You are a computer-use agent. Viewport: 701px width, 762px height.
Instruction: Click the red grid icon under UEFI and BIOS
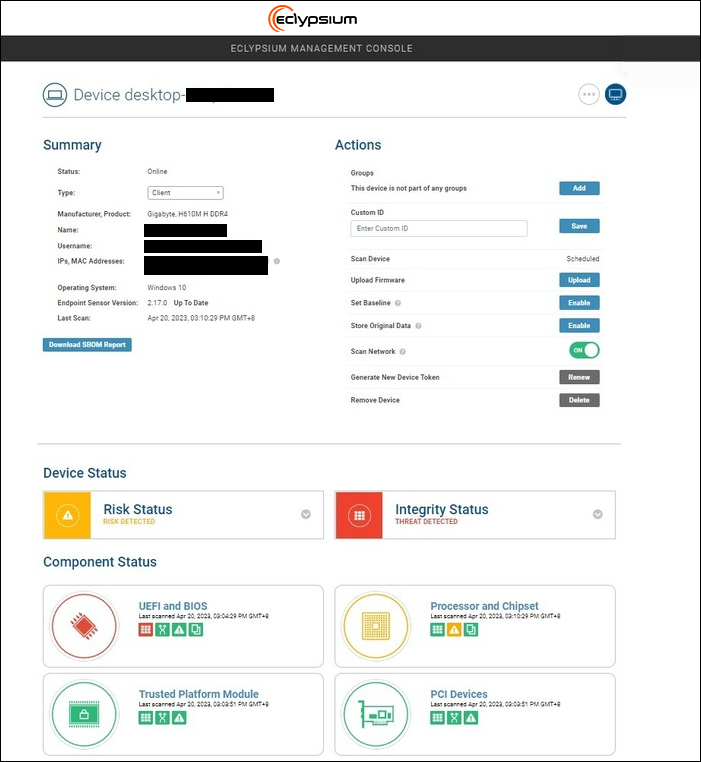146,630
